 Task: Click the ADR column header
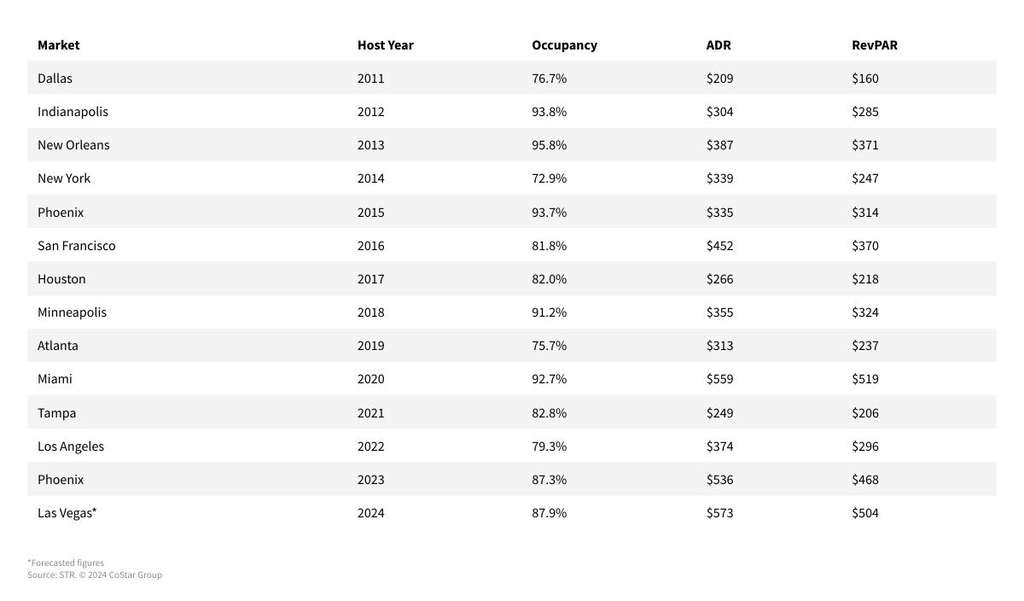click(718, 45)
